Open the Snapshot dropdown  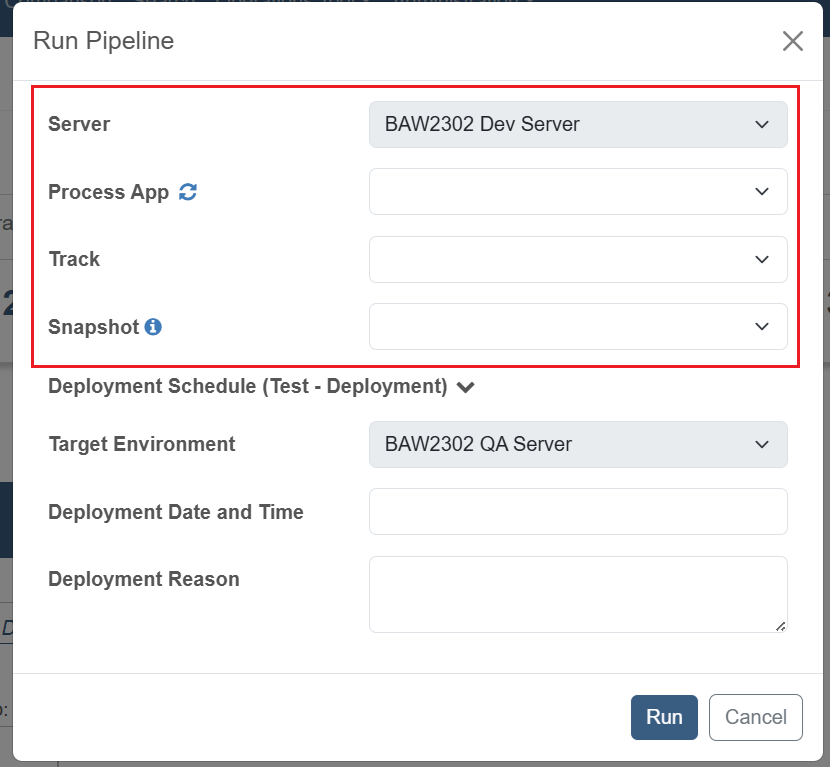point(578,327)
